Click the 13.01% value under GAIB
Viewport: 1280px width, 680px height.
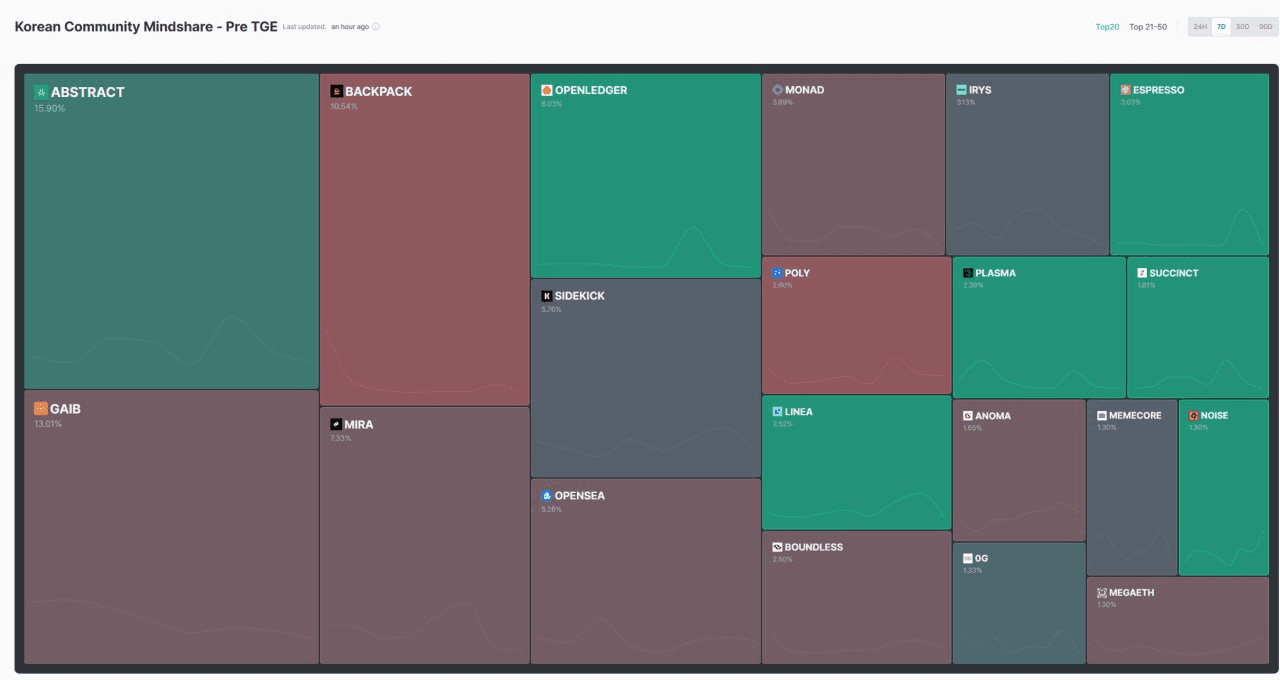pyautogui.click(x=48, y=424)
